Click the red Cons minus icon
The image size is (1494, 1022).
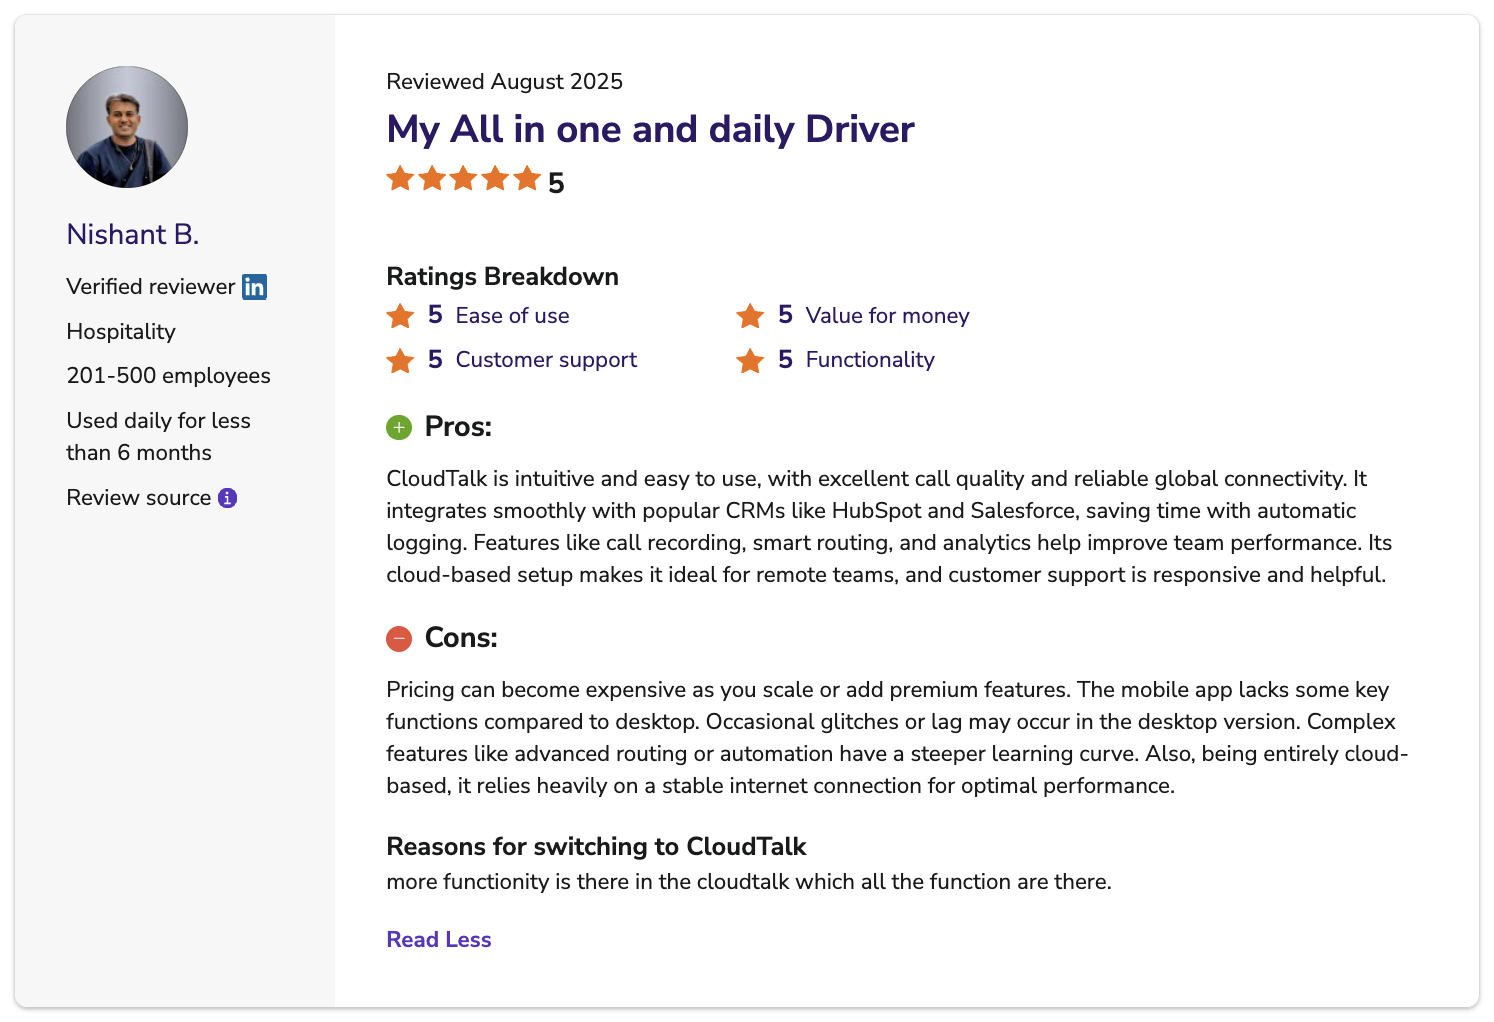pyautogui.click(x=399, y=639)
